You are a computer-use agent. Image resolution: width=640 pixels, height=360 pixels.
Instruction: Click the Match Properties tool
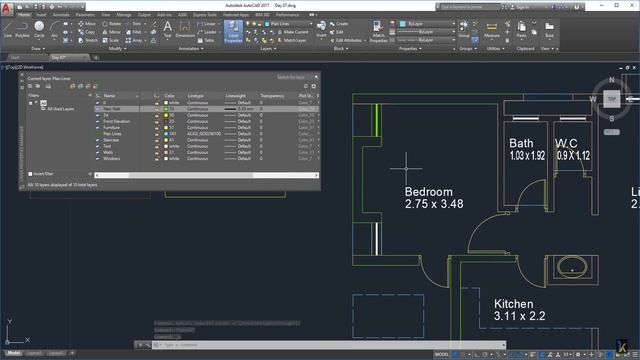[x=378, y=32]
